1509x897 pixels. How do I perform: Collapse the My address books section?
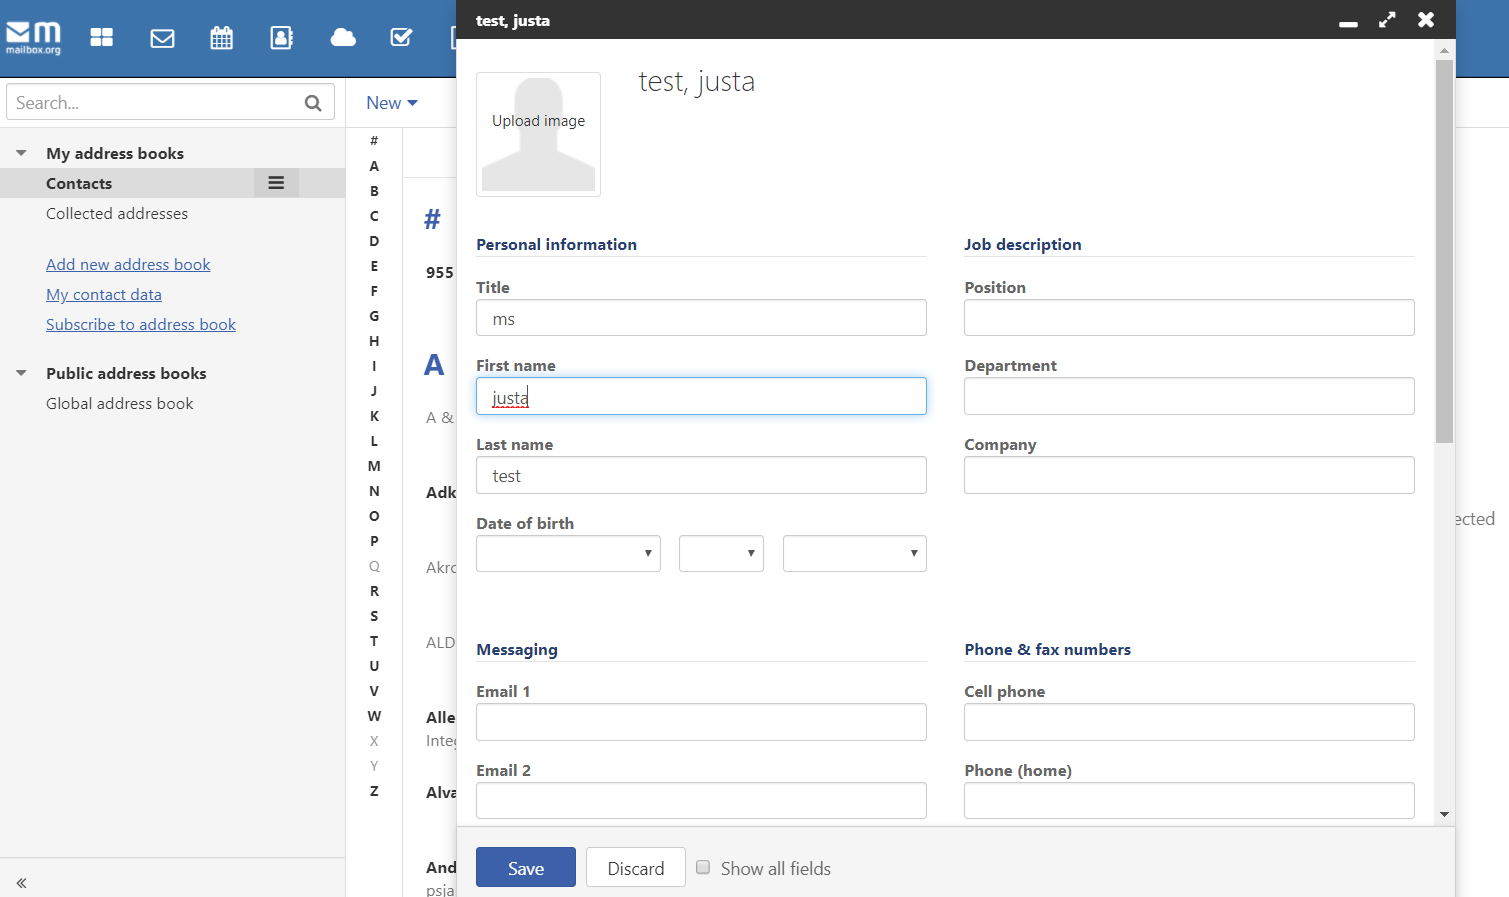(x=21, y=153)
